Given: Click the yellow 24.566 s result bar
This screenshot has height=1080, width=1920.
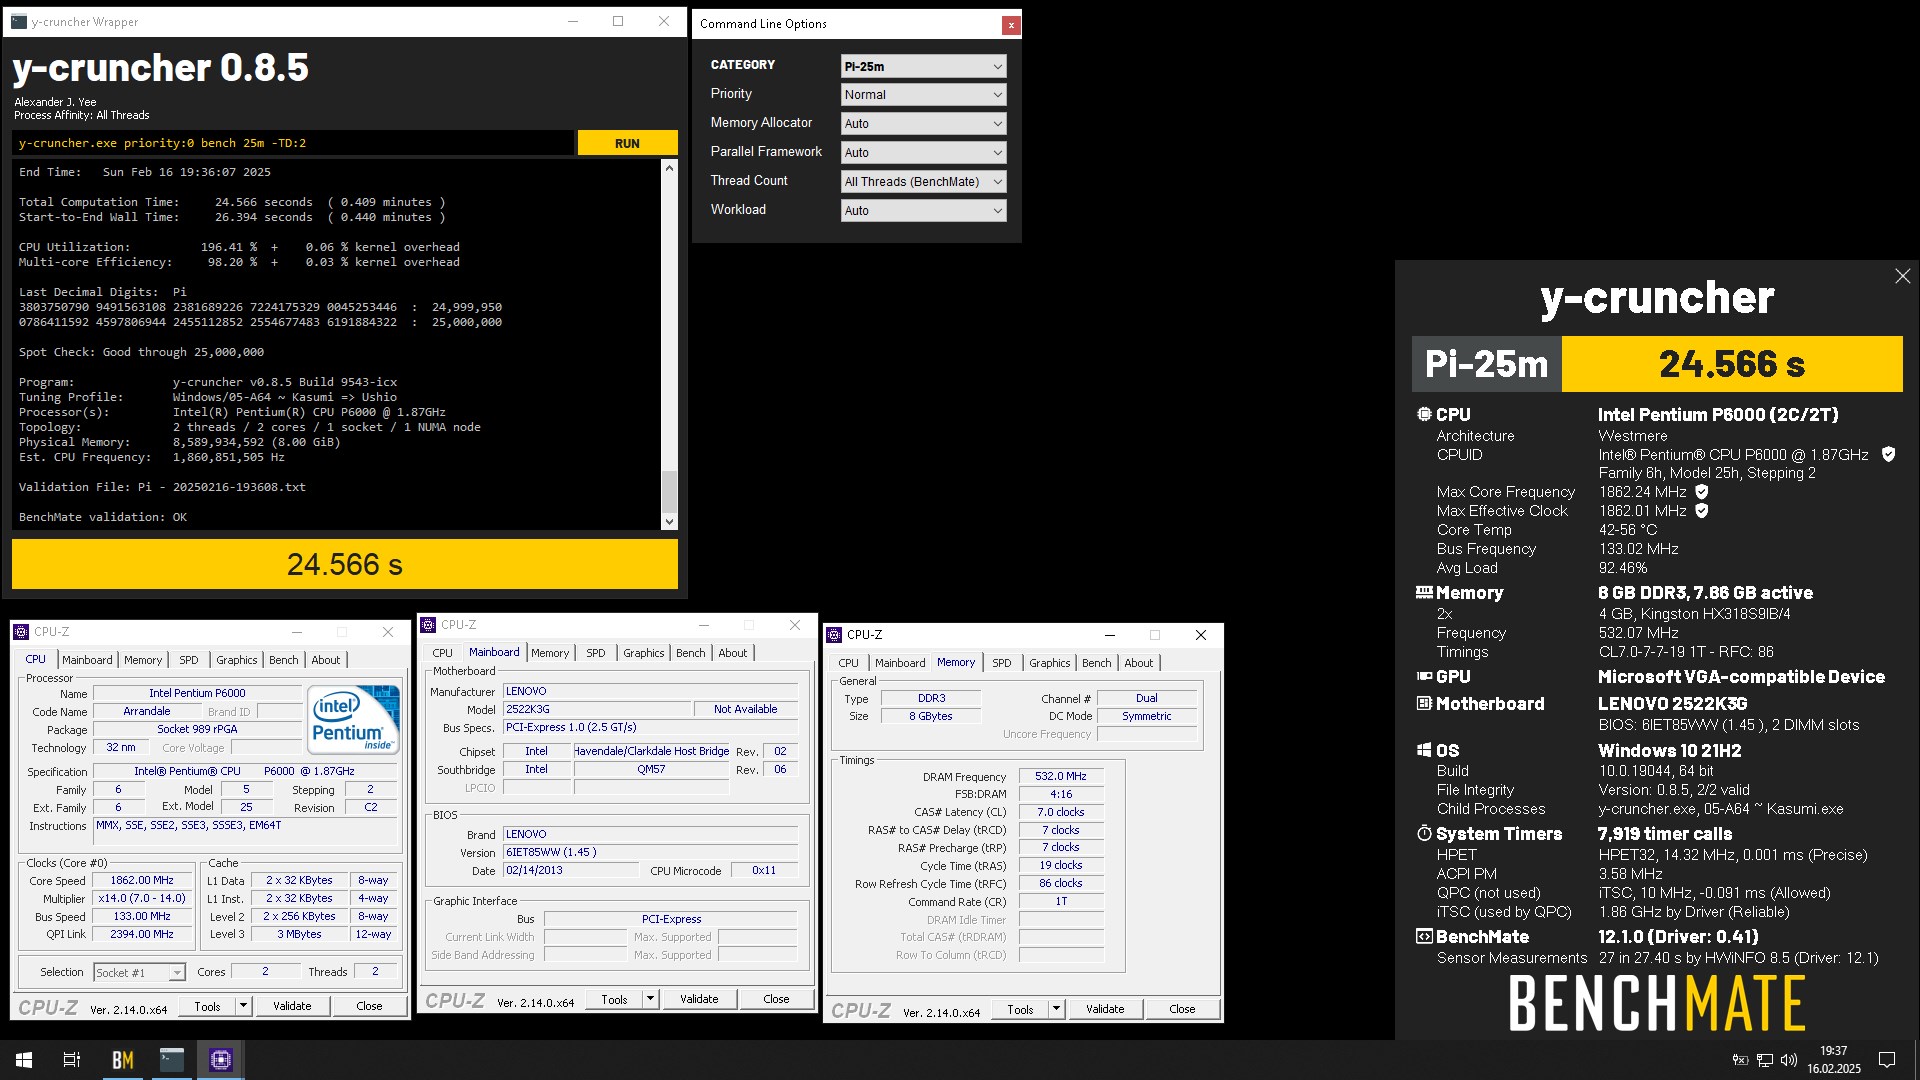Looking at the screenshot, I should [345, 564].
